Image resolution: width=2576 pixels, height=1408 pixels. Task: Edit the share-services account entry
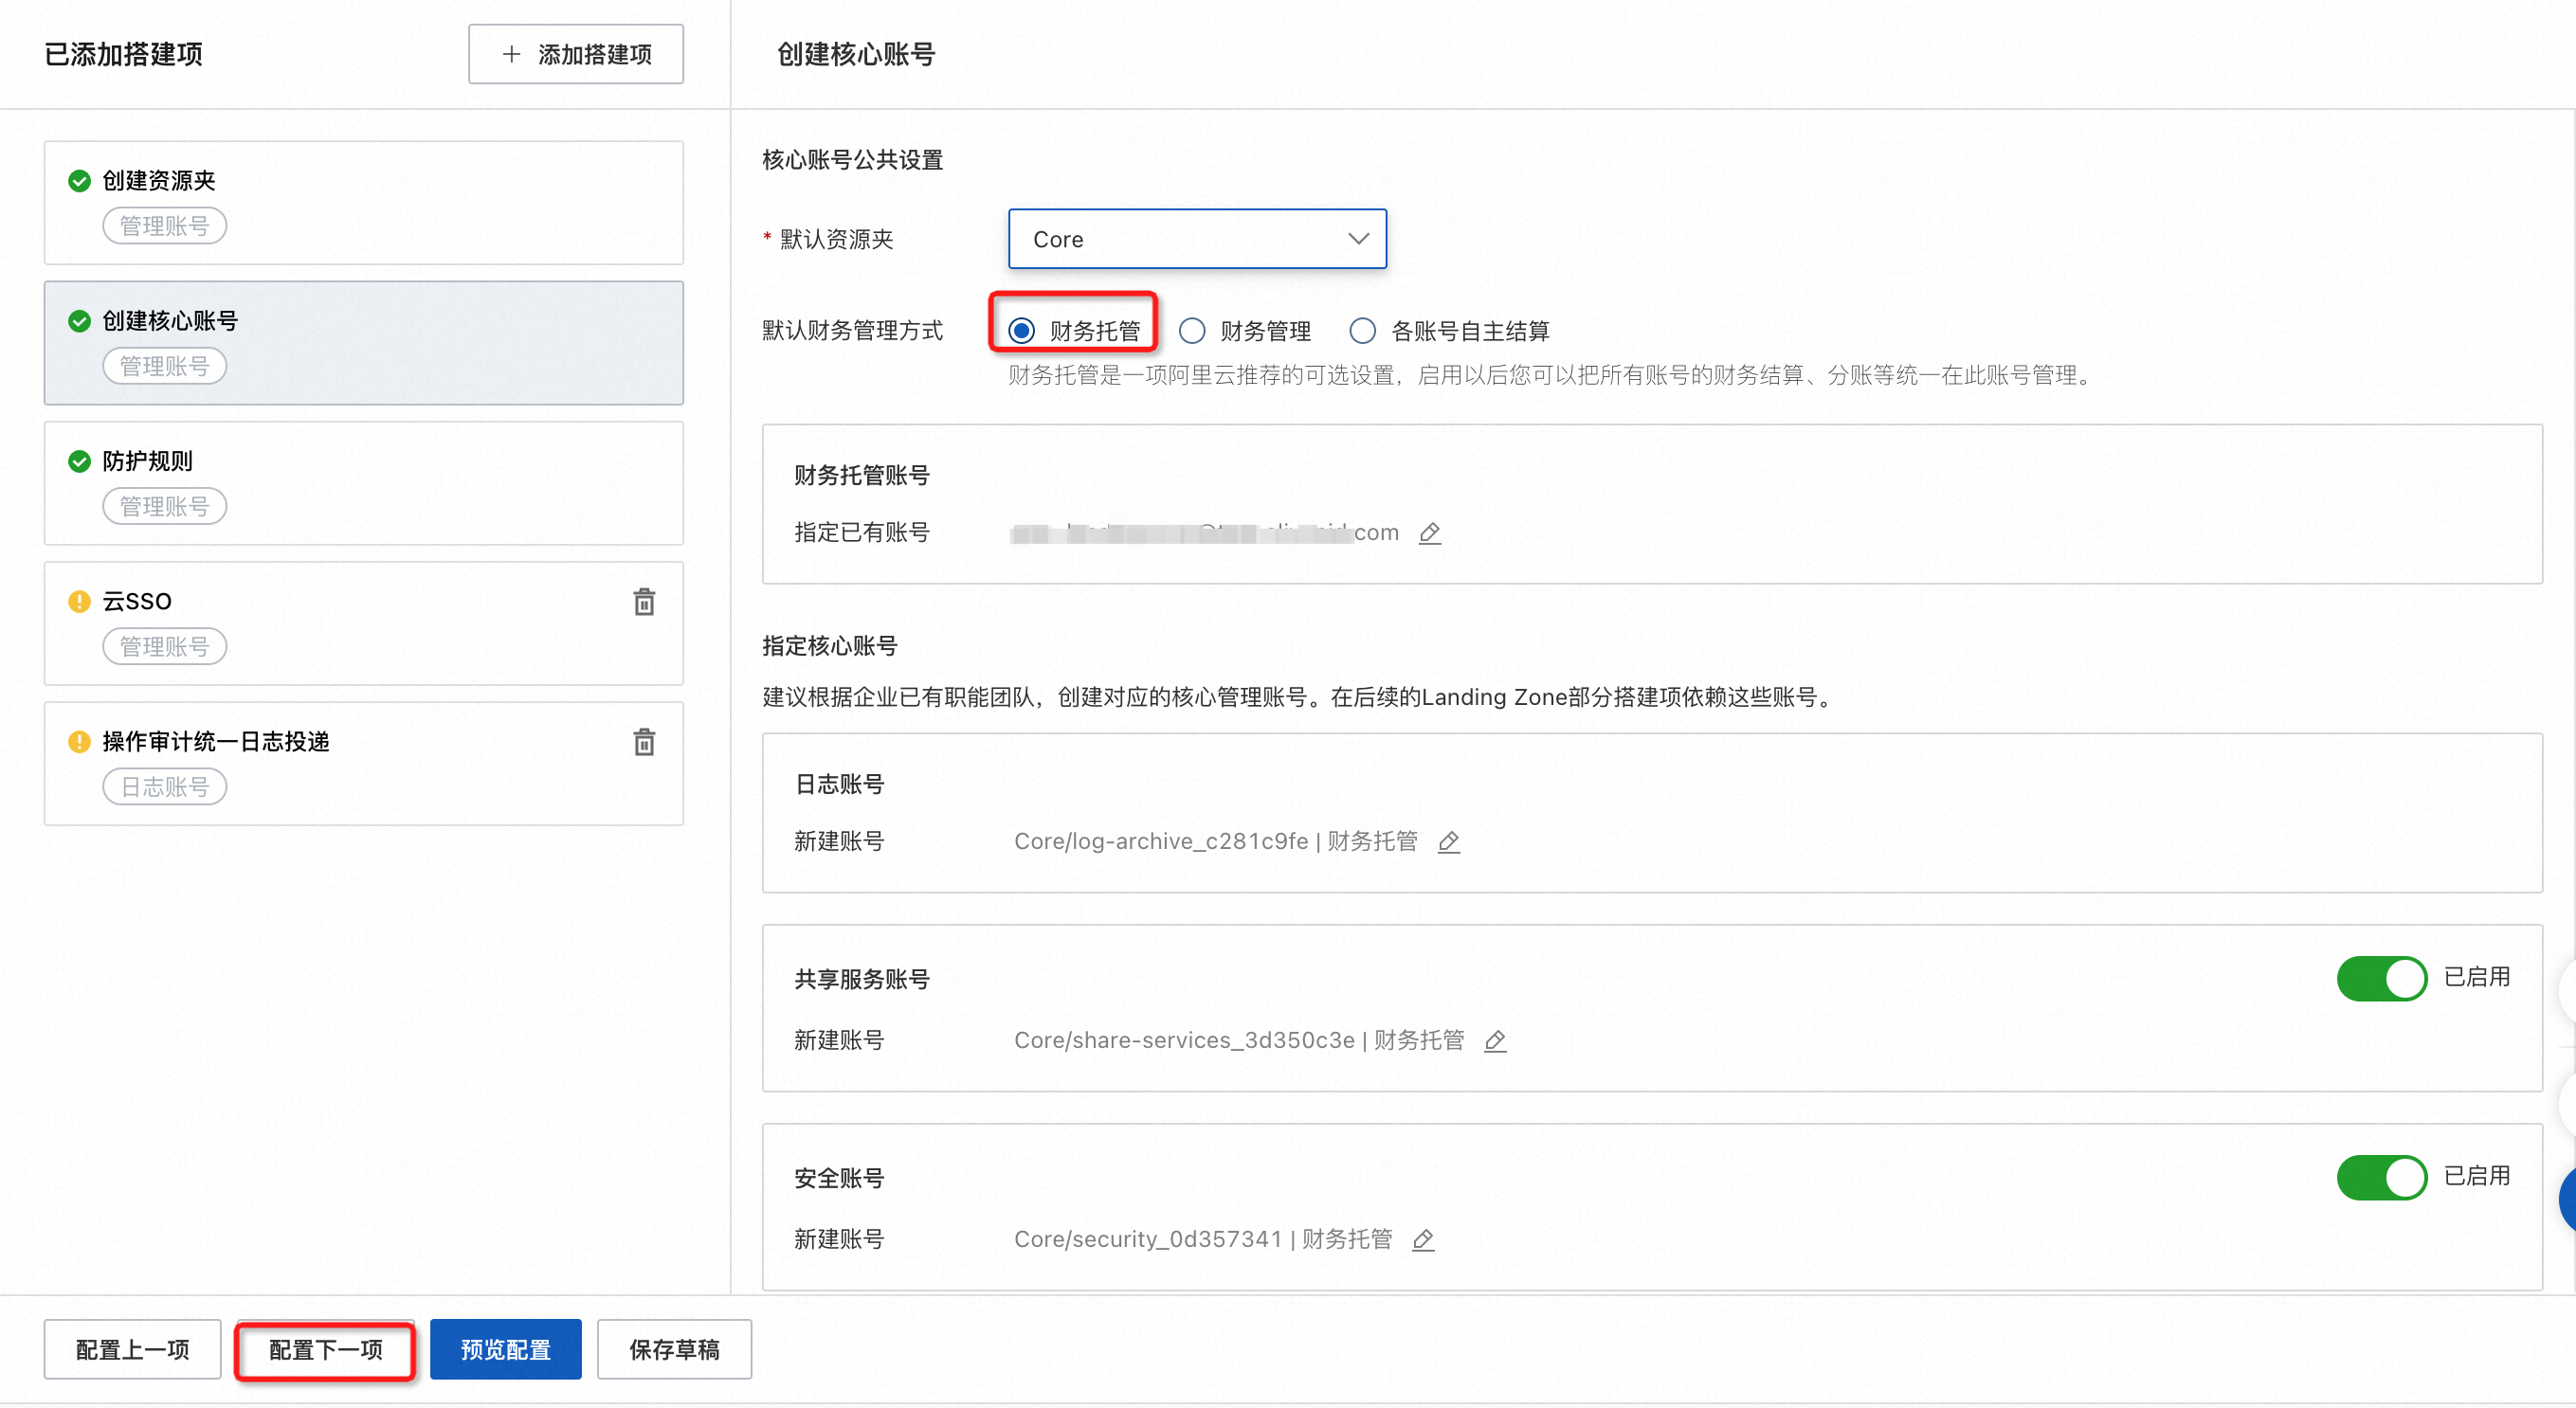pos(1494,1041)
